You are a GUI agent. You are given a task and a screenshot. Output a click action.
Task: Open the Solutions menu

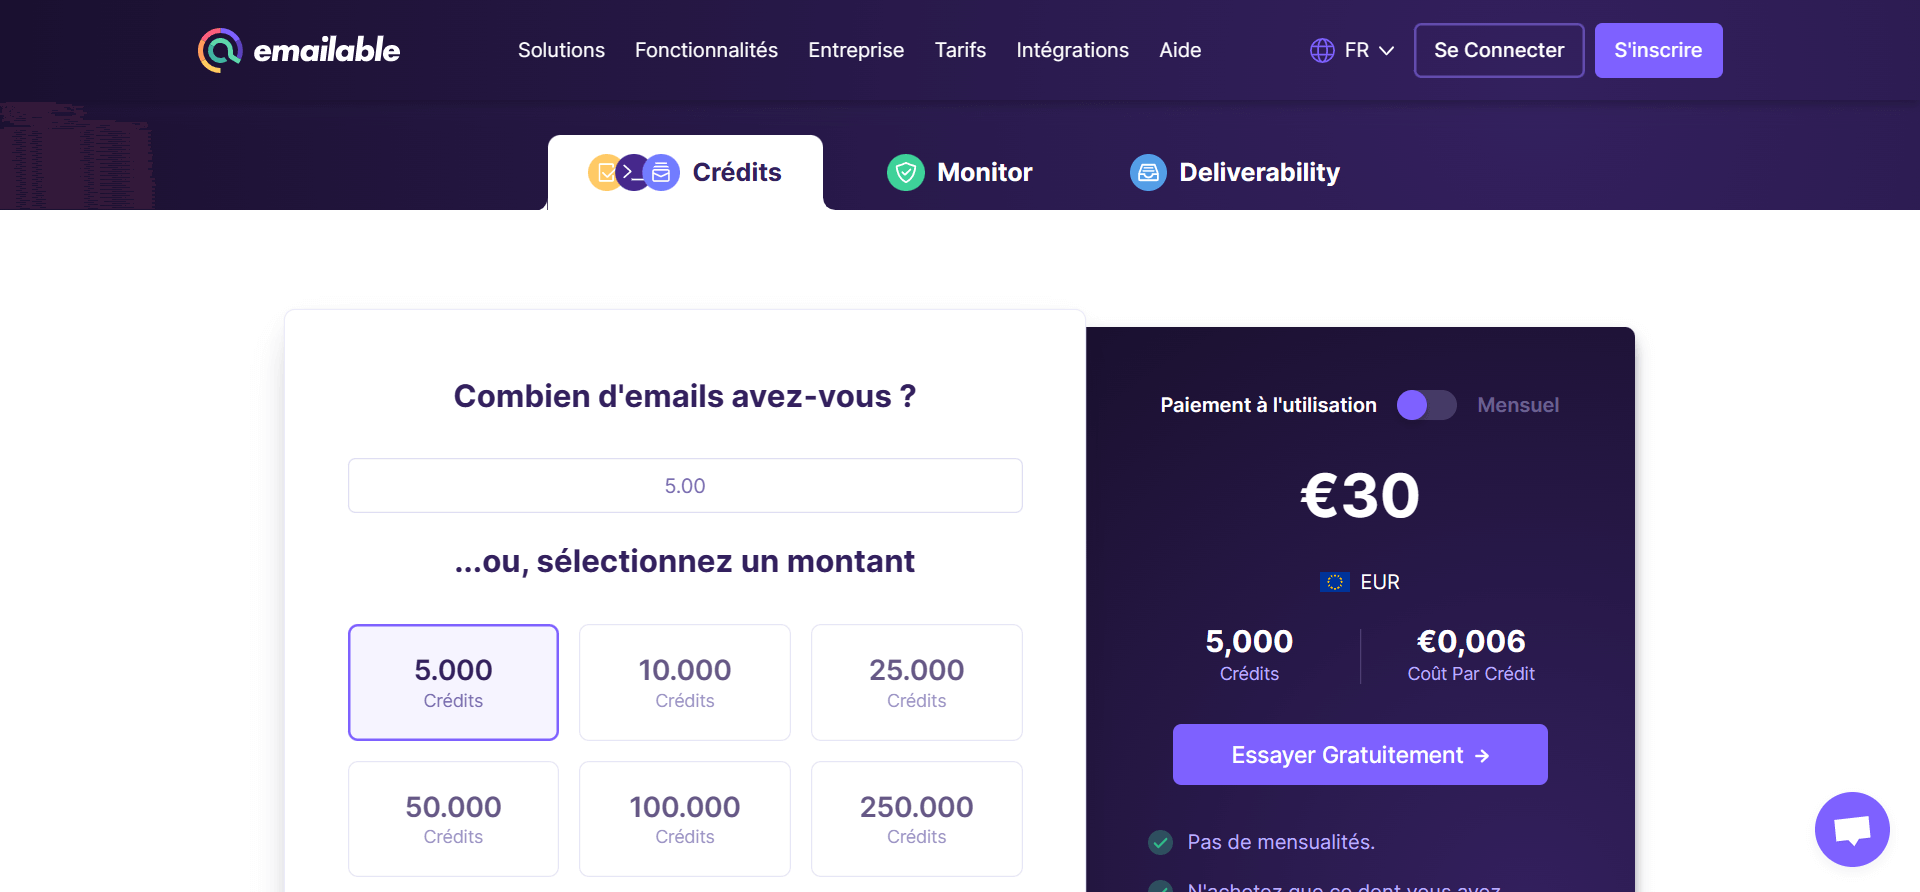(561, 50)
